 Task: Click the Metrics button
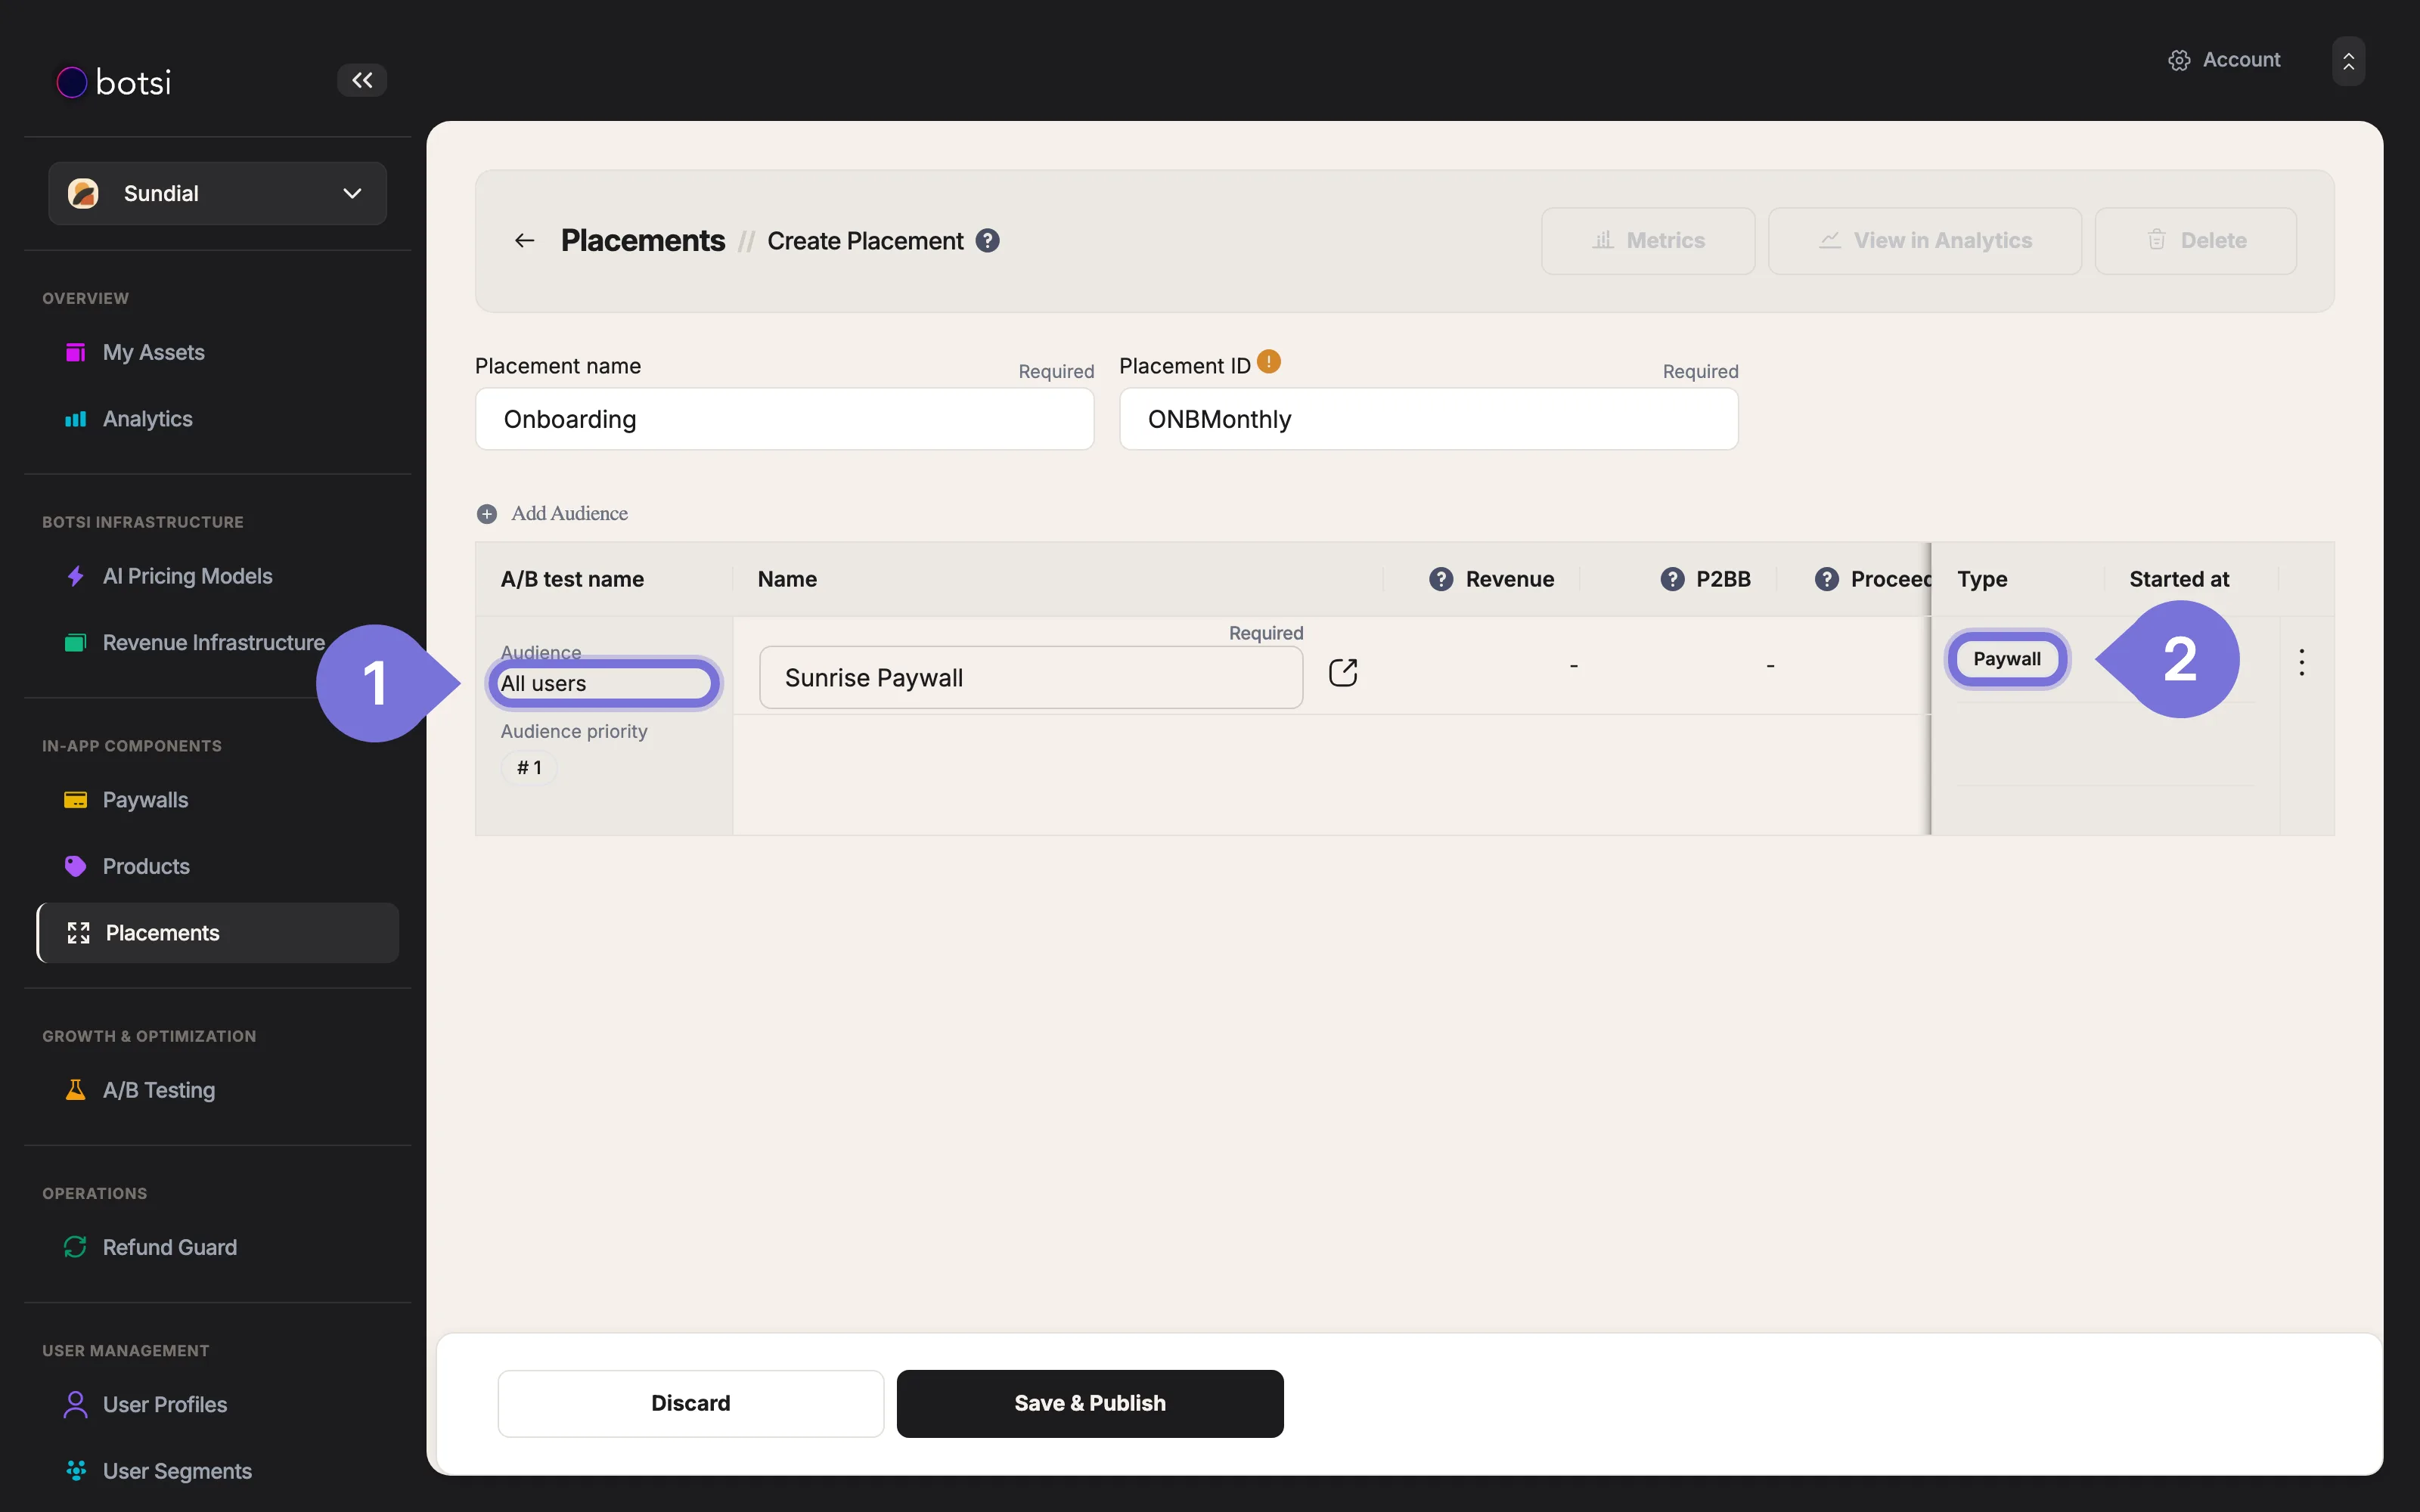[x=1648, y=240]
